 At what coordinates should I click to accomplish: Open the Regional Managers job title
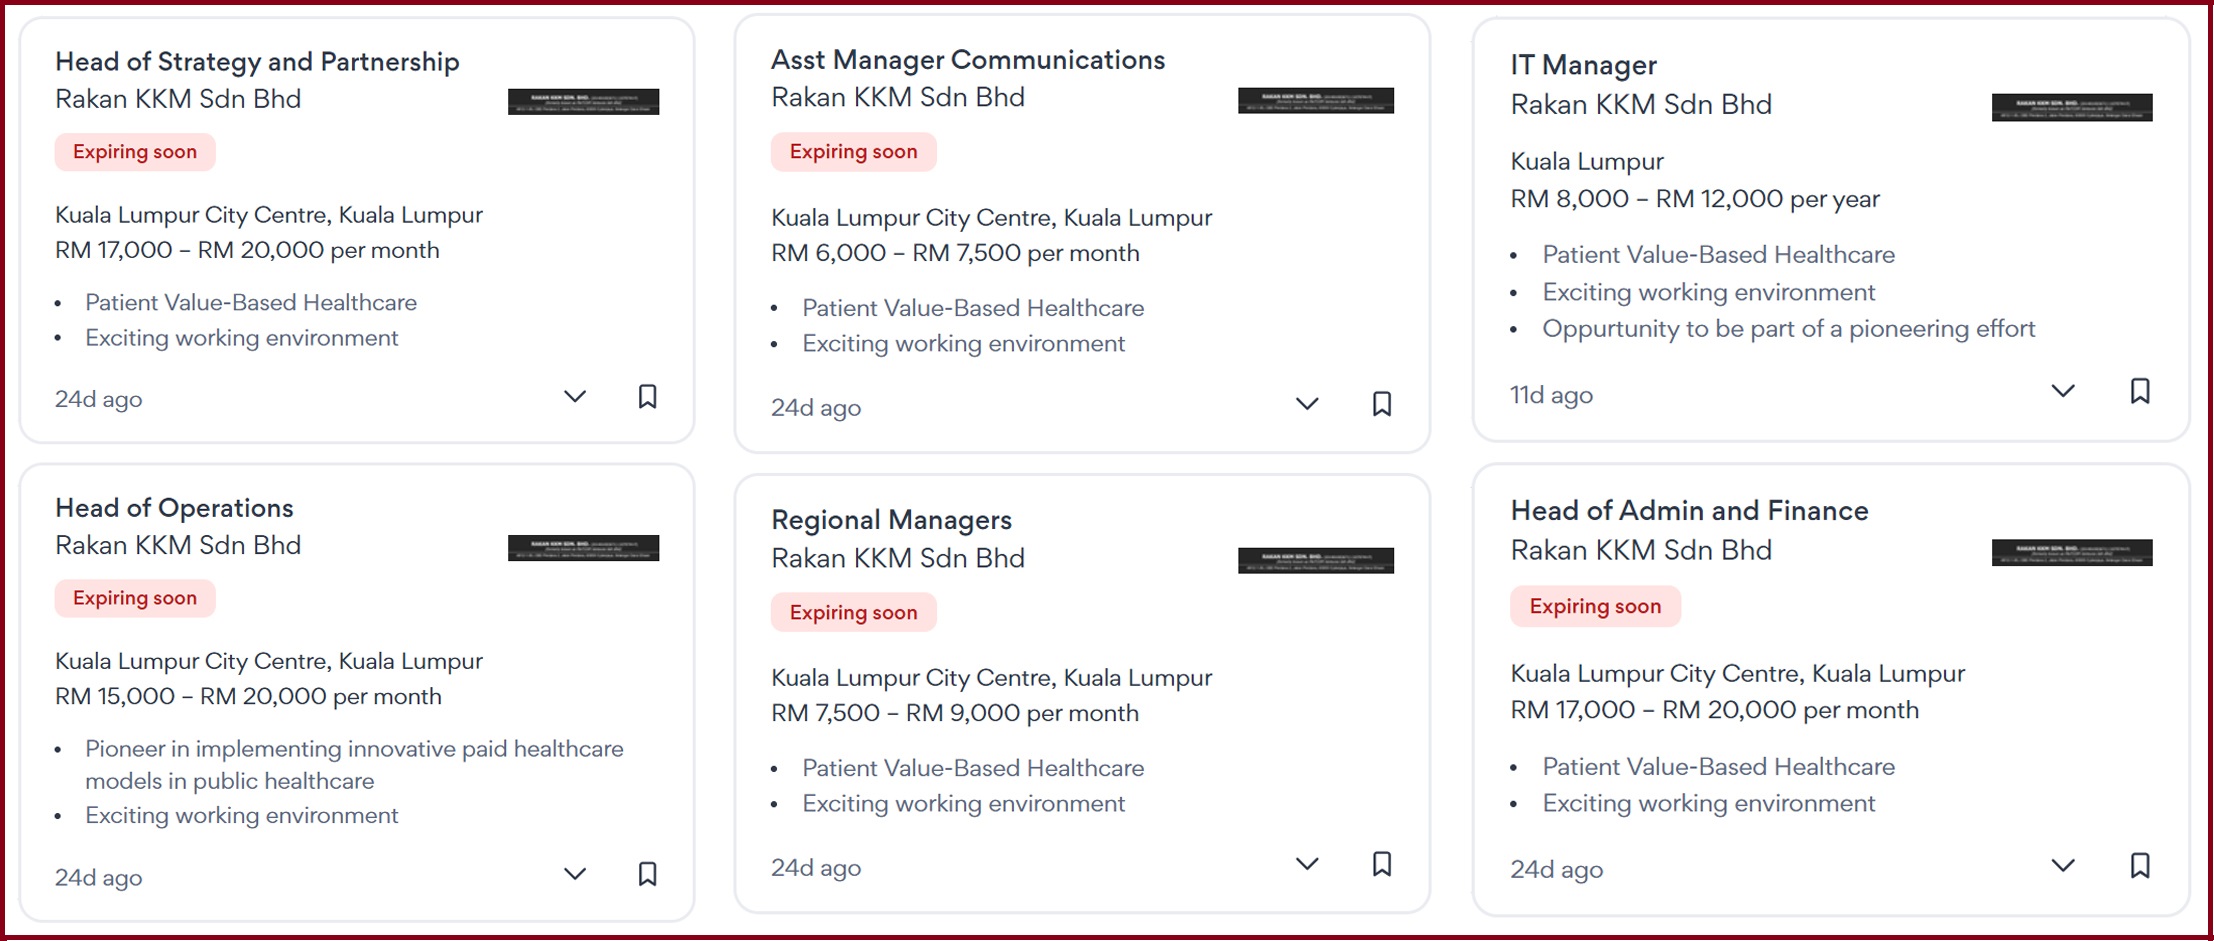[x=891, y=520]
